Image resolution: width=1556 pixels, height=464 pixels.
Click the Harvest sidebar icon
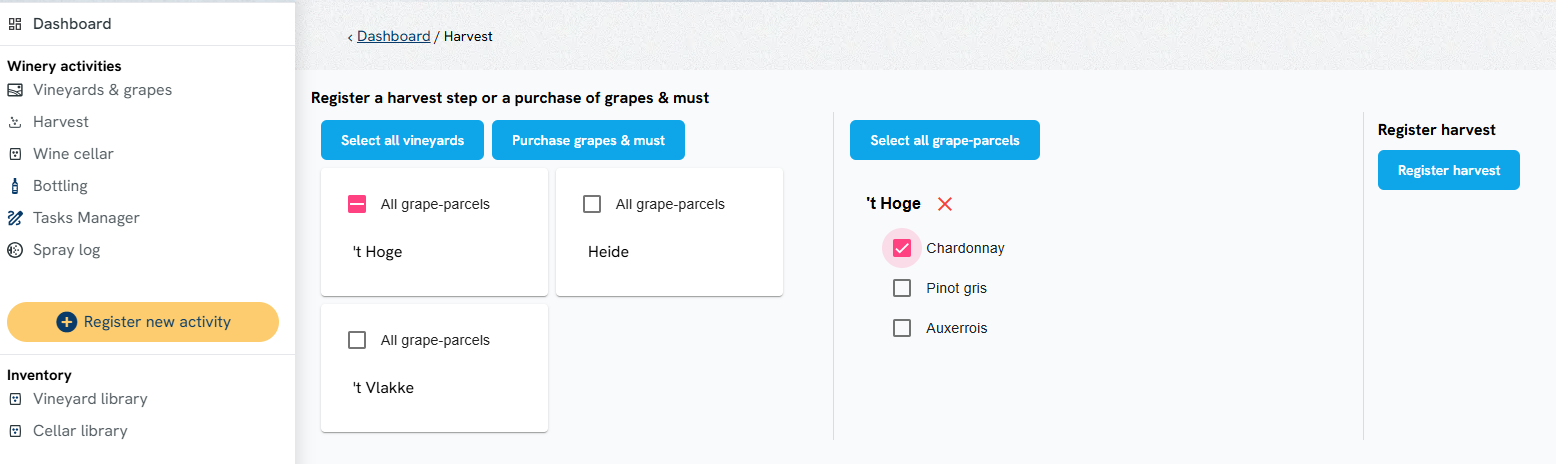pos(15,122)
